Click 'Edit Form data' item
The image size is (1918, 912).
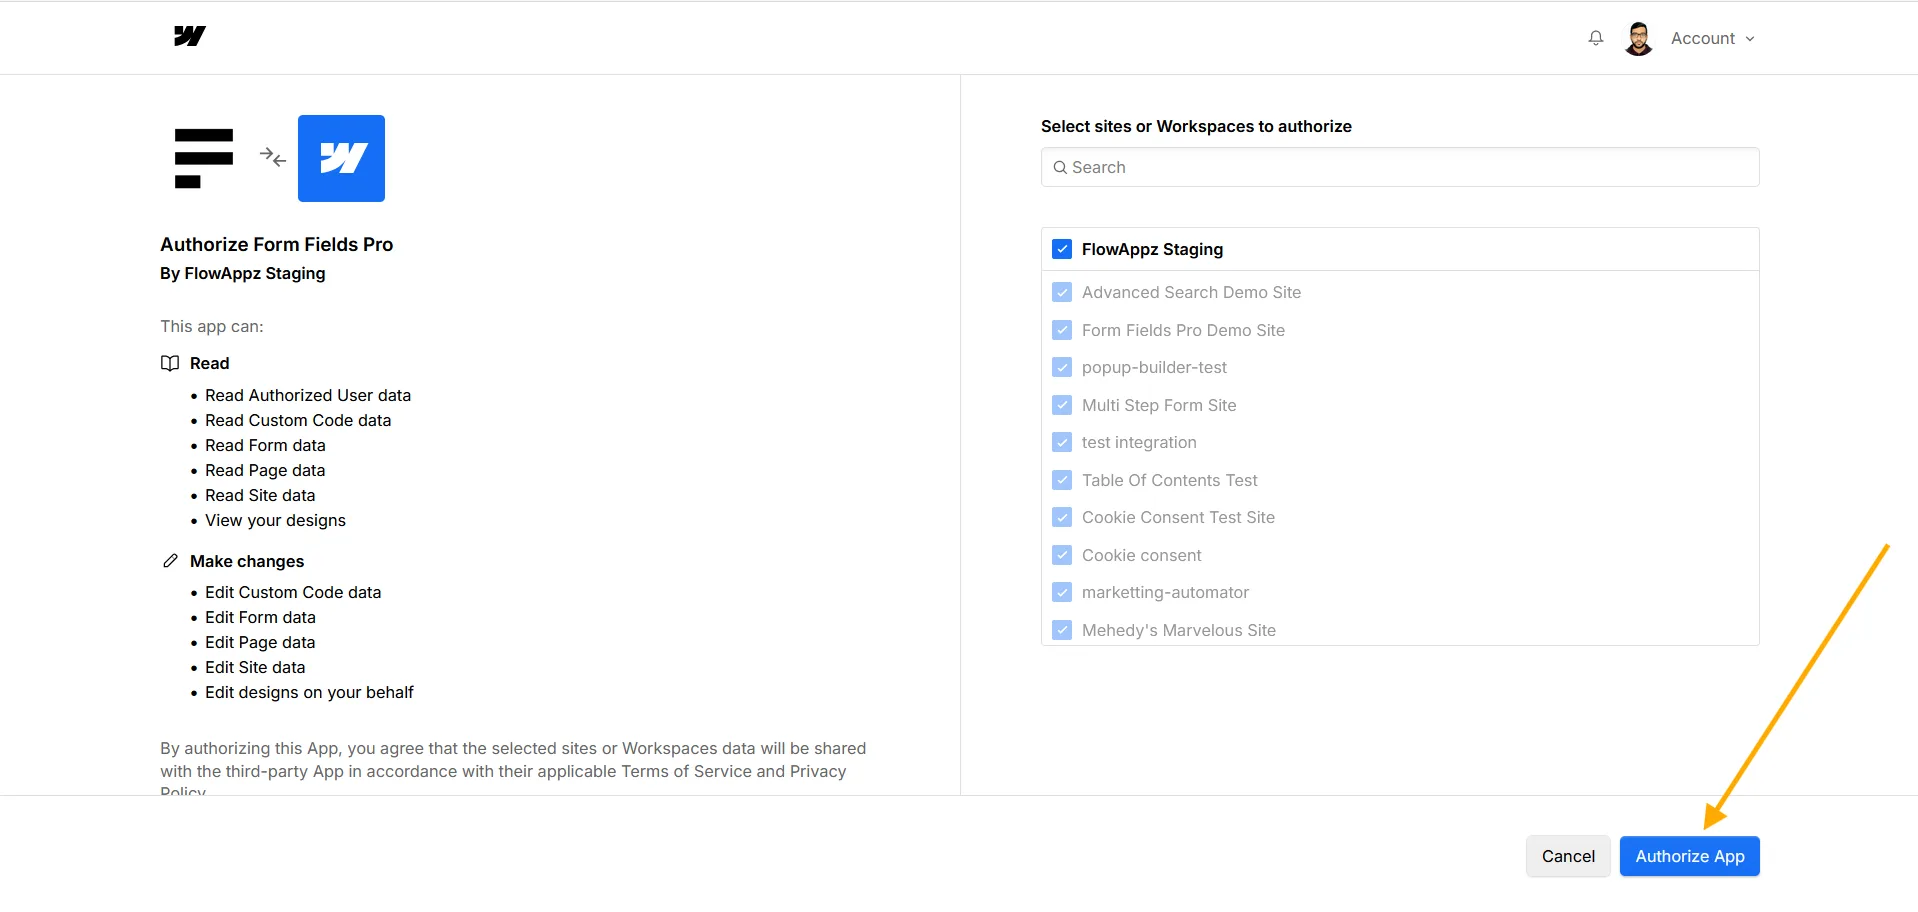click(x=260, y=617)
